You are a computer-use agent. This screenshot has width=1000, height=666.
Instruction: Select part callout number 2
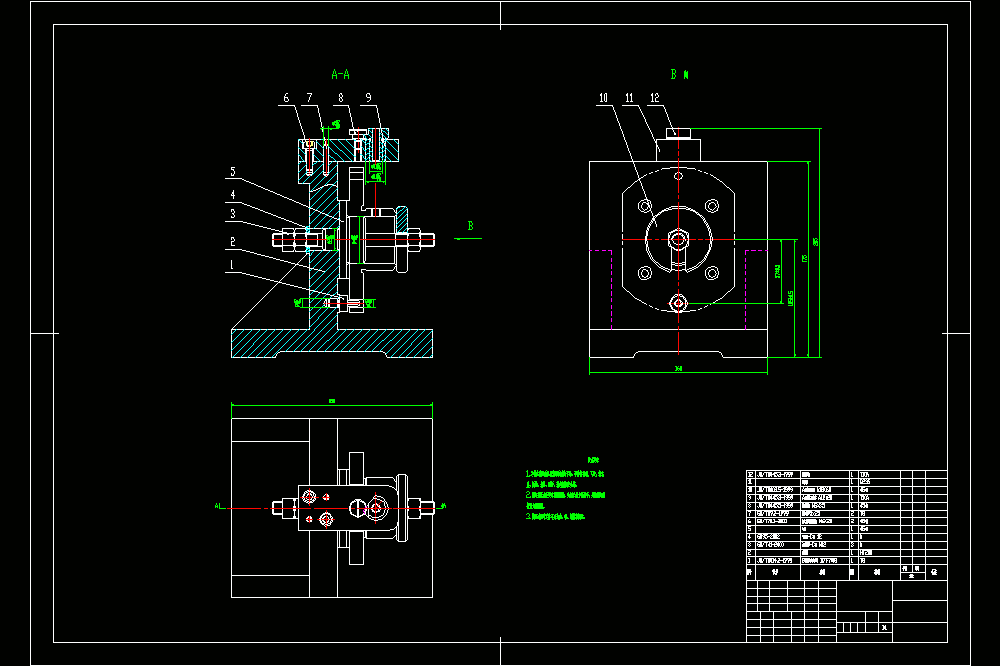click(233, 242)
